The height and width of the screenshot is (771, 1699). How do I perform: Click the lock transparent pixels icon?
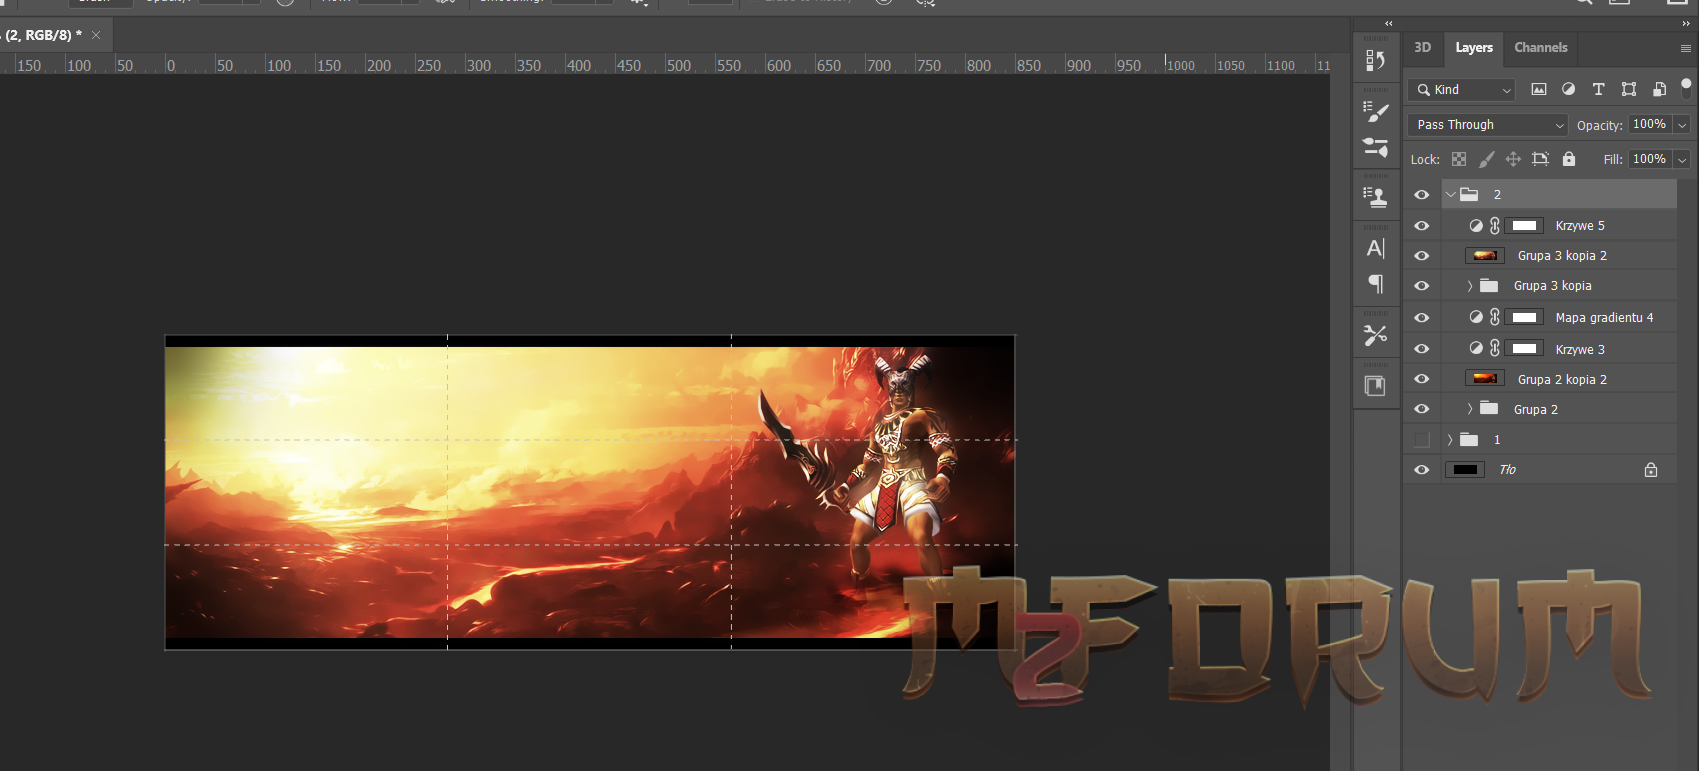(1459, 159)
